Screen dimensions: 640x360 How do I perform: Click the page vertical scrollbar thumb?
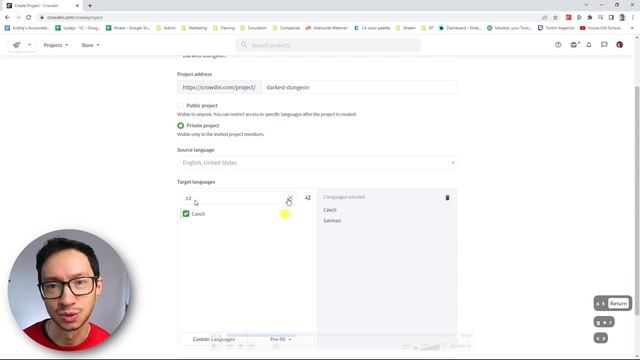pyautogui.click(x=637, y=200)
